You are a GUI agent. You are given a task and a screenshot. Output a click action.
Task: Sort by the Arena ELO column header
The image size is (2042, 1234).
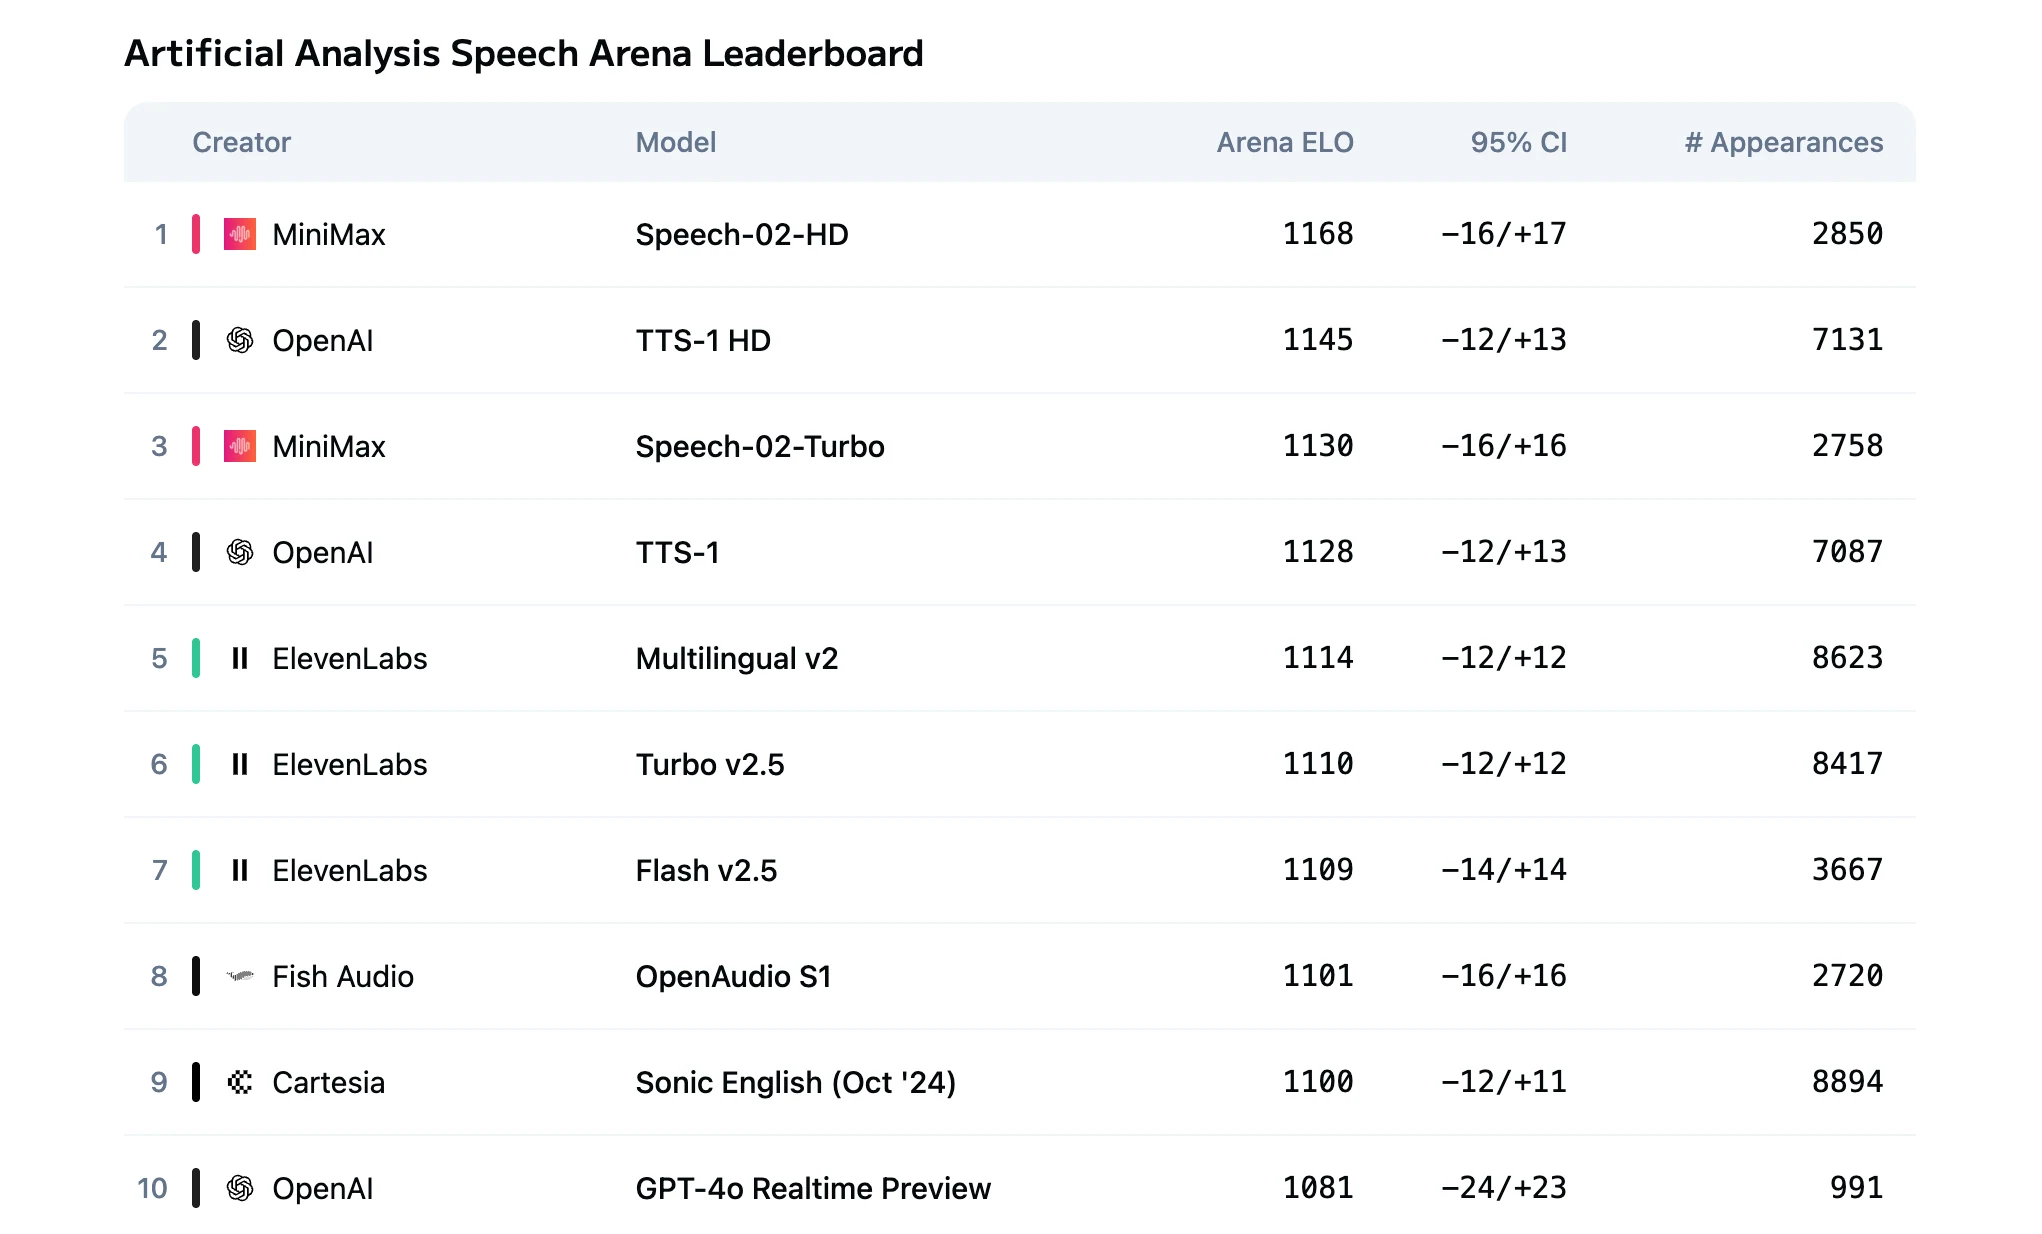click(1284, 142)
